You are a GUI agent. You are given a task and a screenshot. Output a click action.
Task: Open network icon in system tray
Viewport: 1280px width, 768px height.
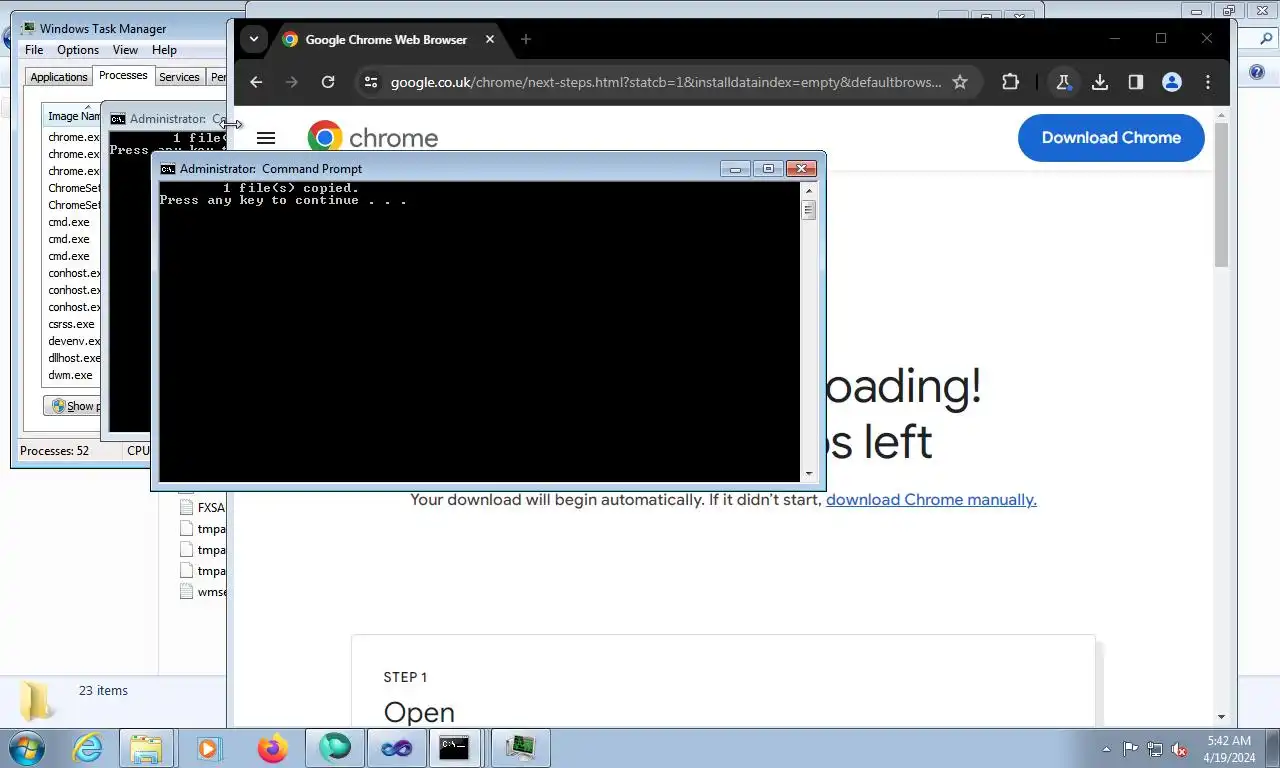pyautogui.click(x=1155, y=749)
